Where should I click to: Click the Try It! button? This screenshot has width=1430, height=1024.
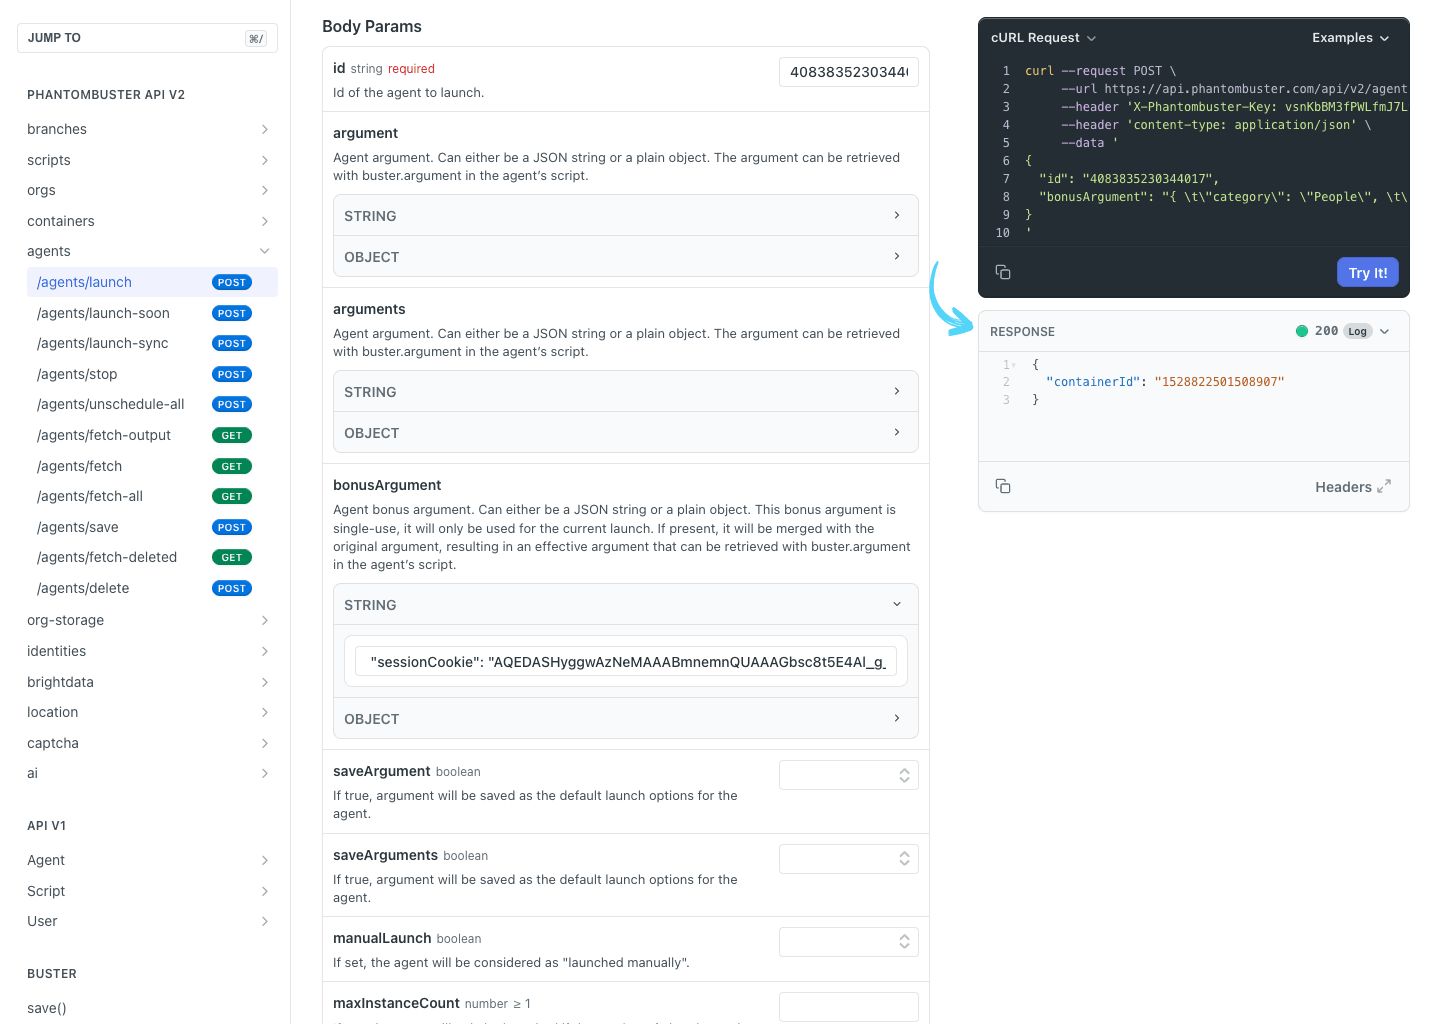1368,272
